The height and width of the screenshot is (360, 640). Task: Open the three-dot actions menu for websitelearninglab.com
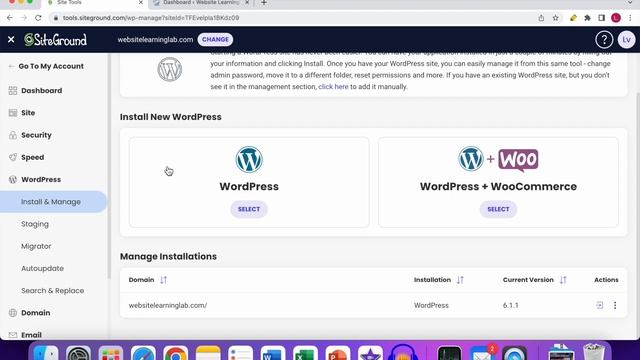pyautogui.click(x=615, y=305)
